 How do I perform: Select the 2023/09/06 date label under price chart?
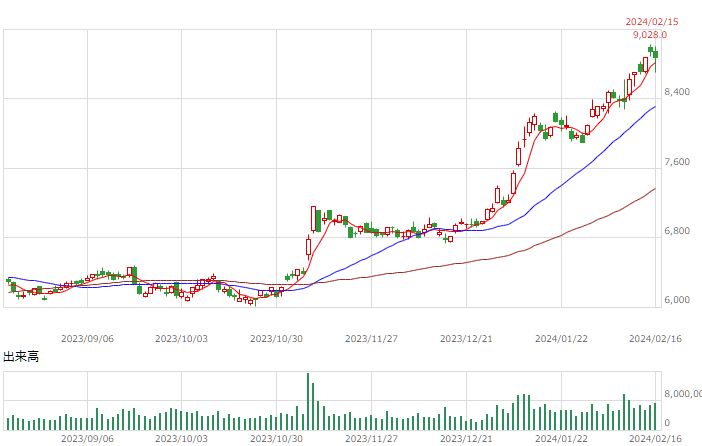[x=87, y=339]
